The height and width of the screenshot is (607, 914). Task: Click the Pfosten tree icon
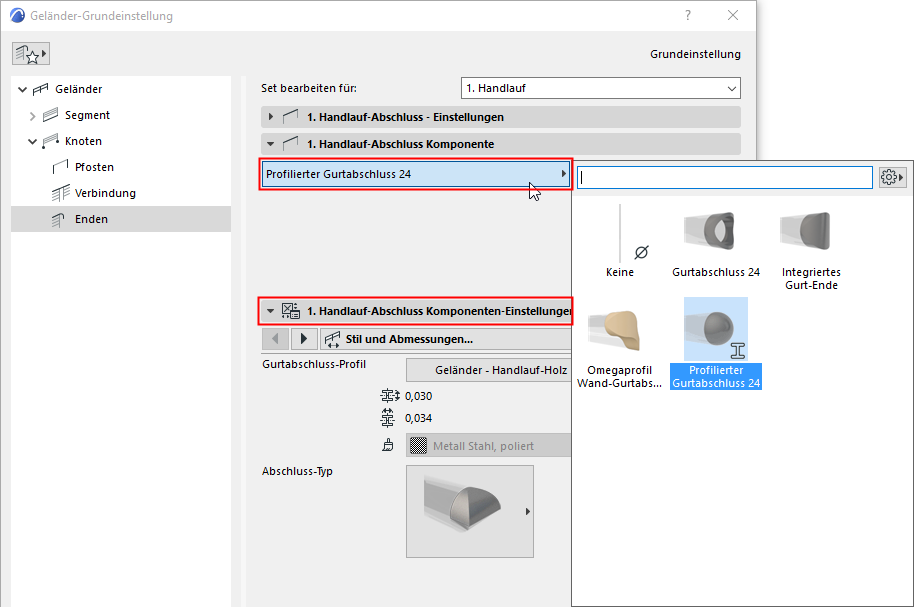click(61, 167)
